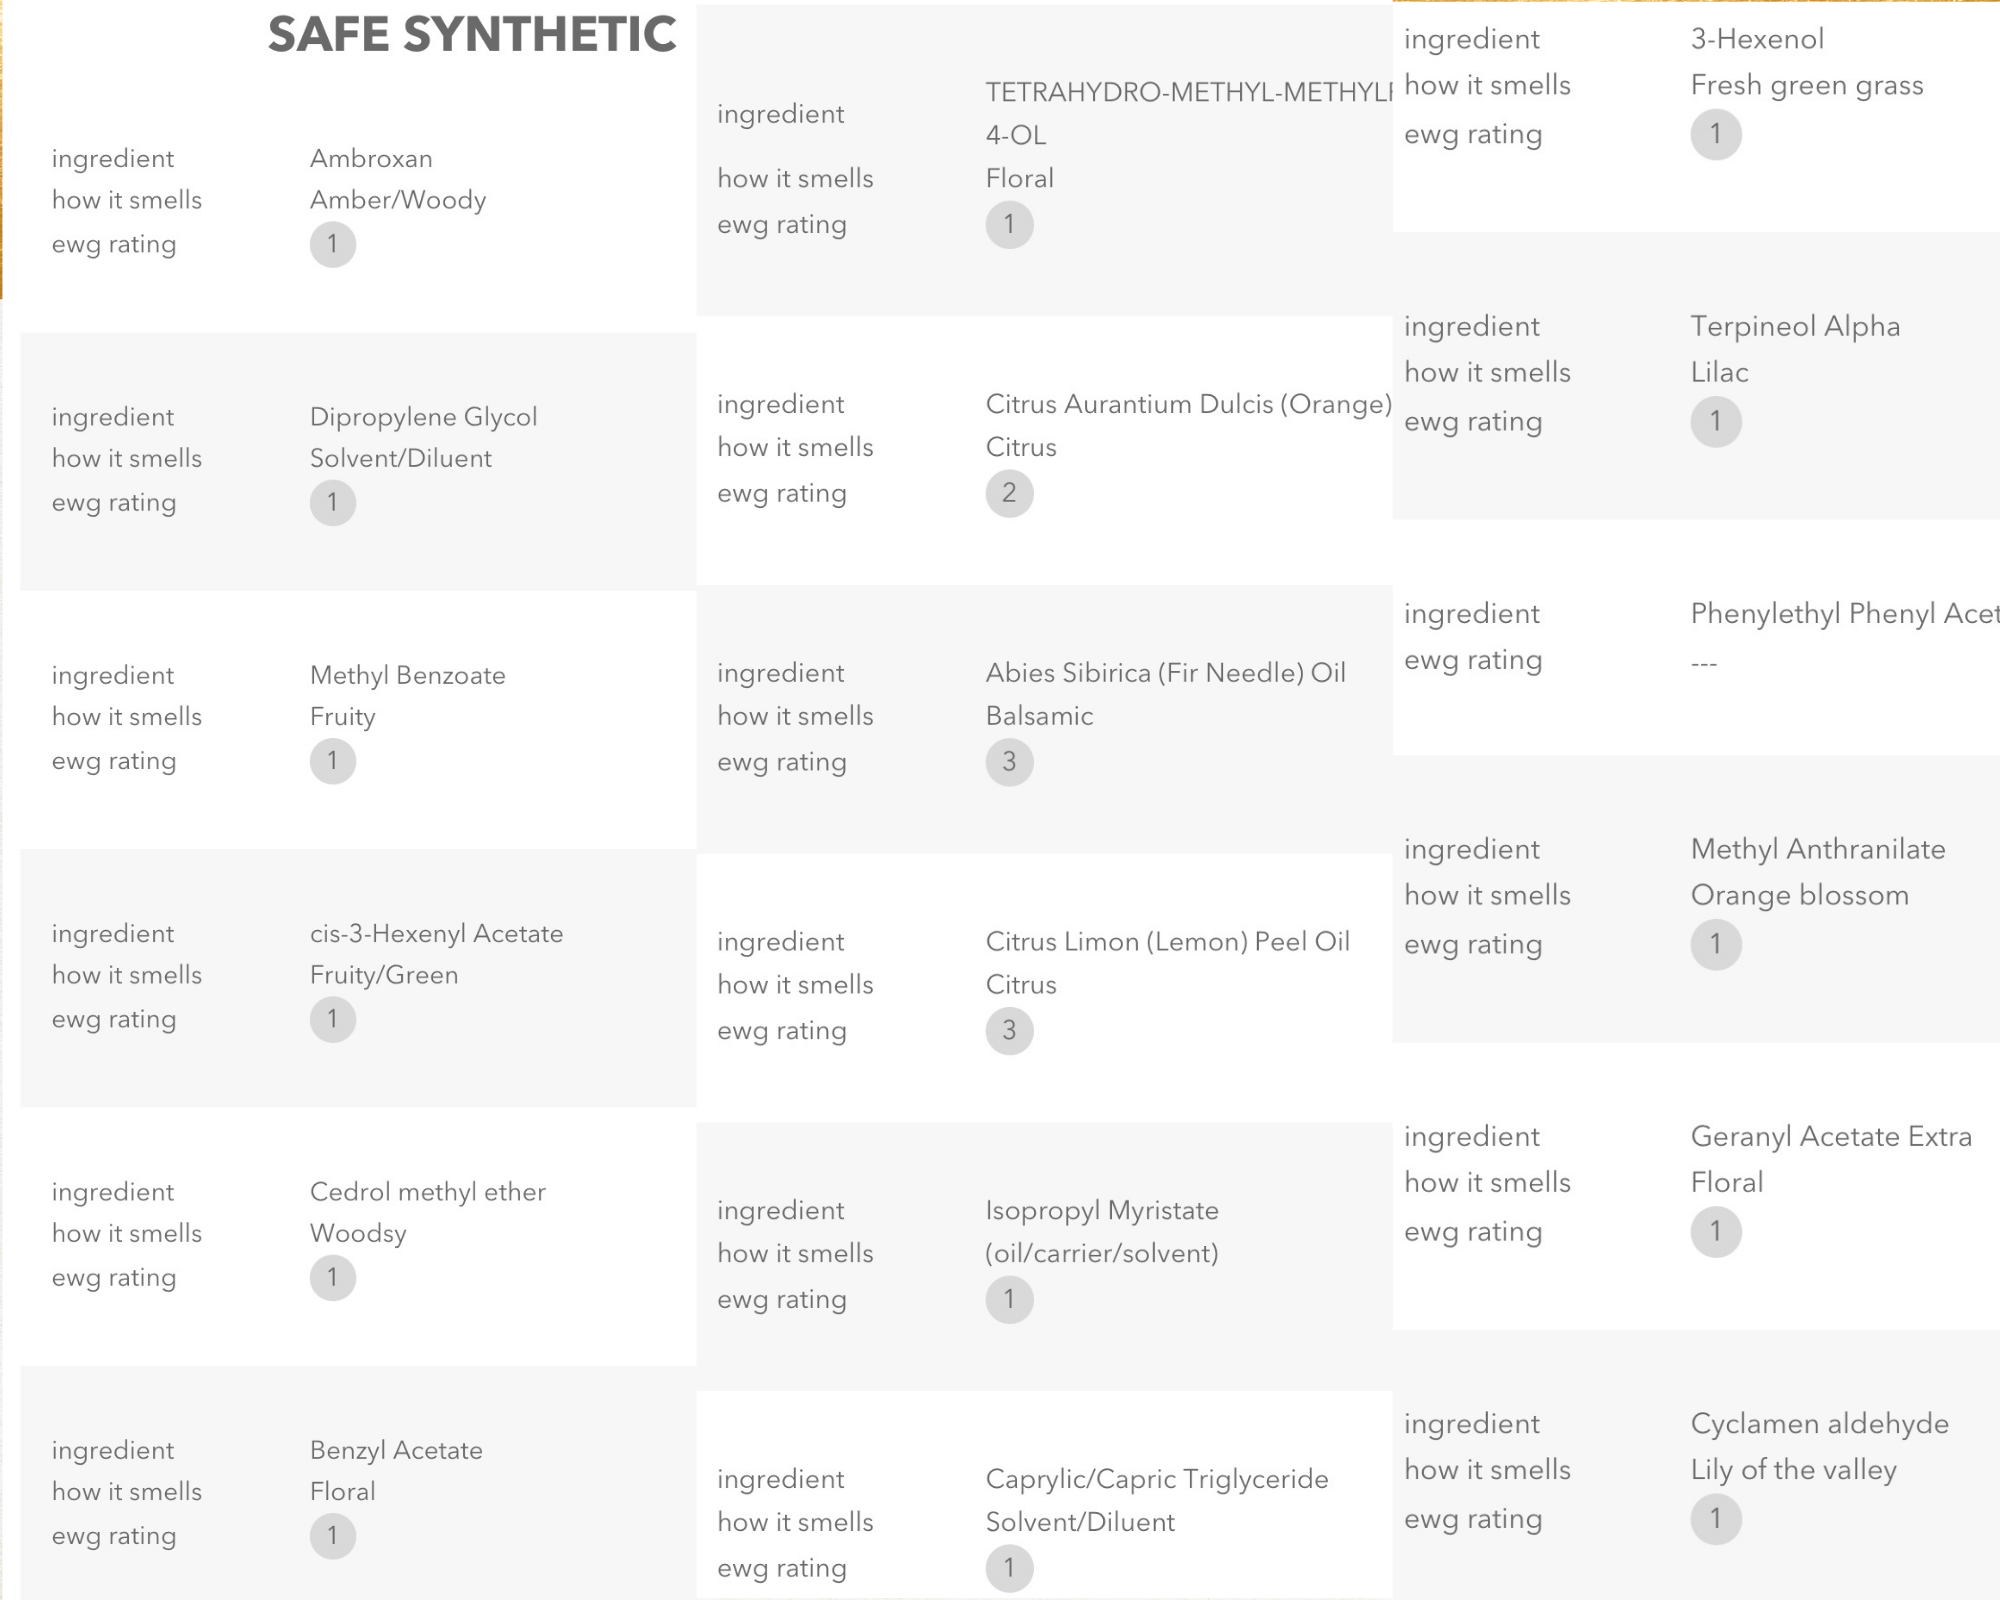Click the Cedrol methyl ether ingredient name
Image resolution: width=2000 pixels, height=1600 pixels.
[428, 1191]
